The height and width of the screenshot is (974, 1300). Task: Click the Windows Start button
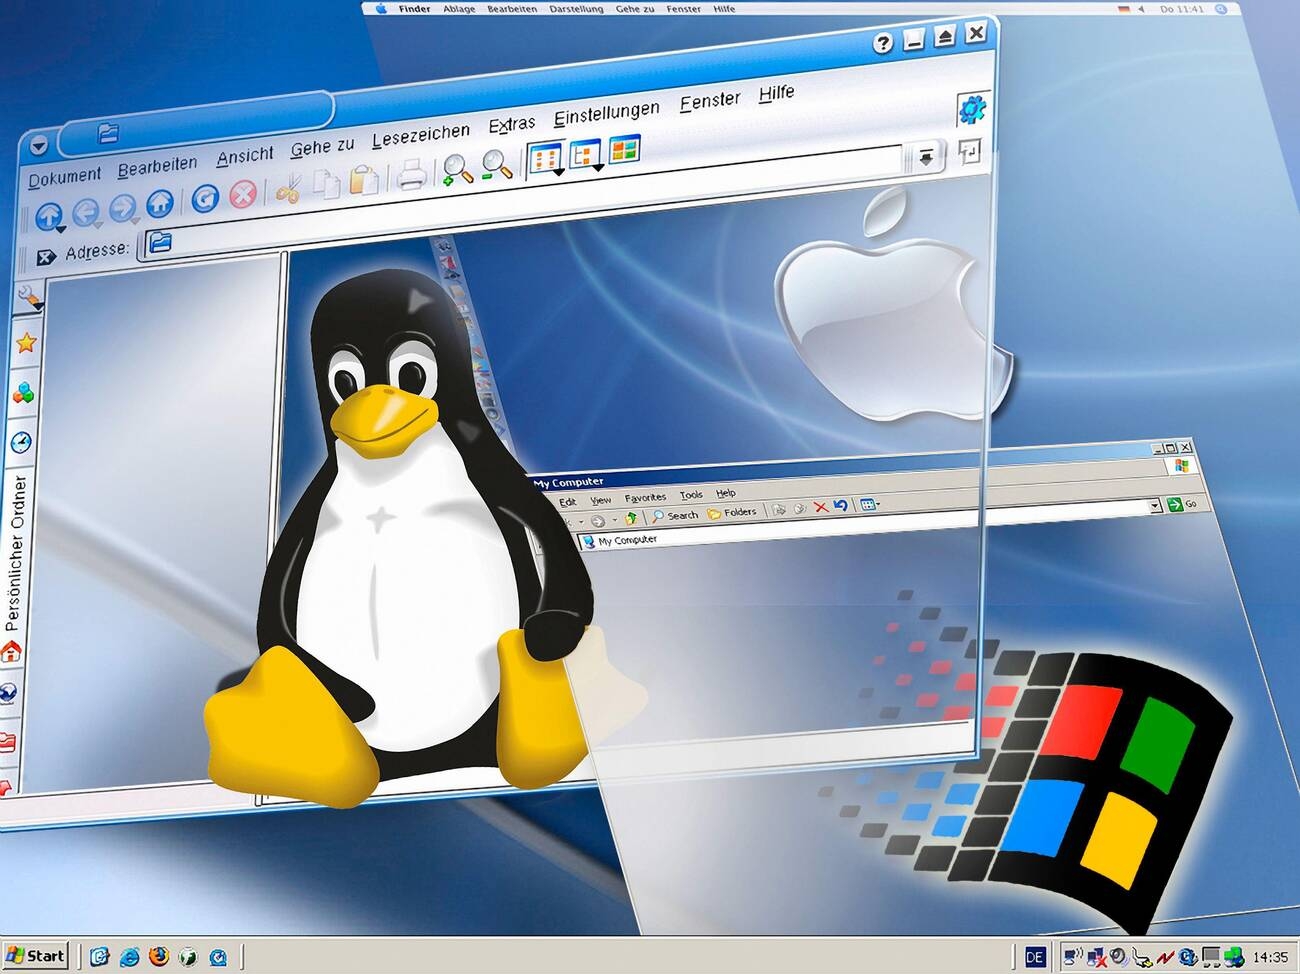coord(35,956)
